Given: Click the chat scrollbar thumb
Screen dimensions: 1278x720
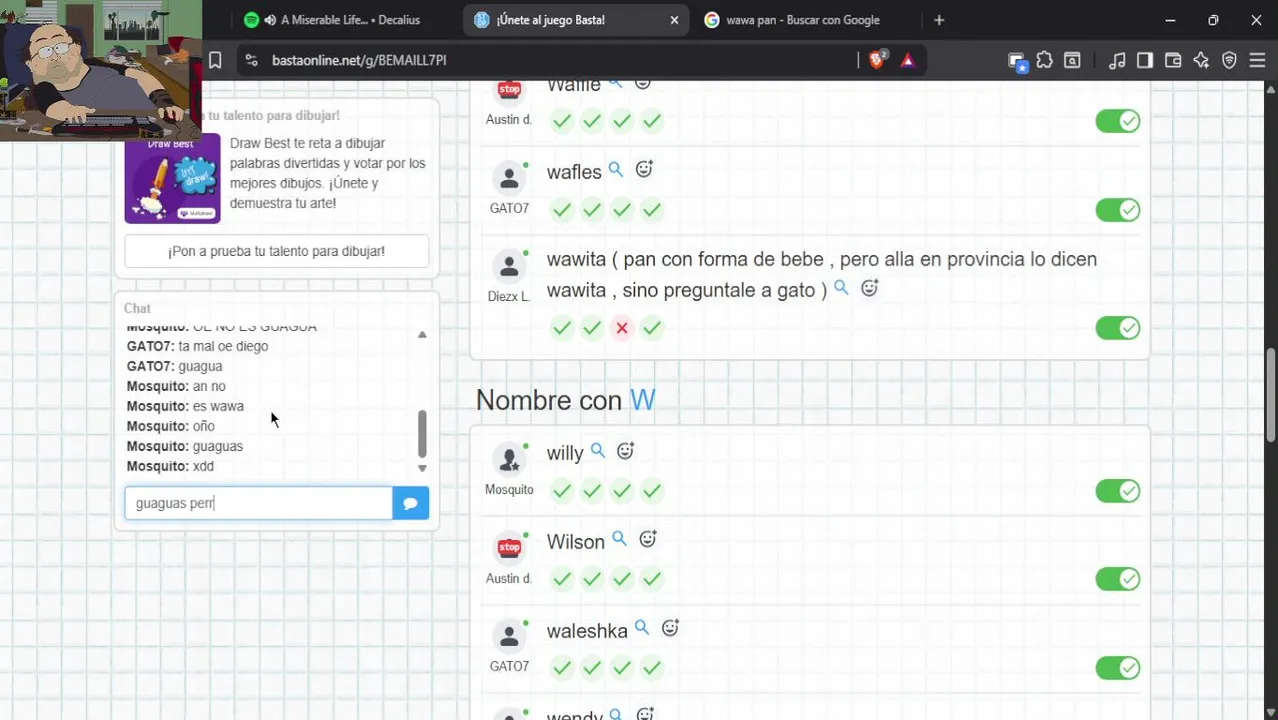Looking at the screenshot, I should point(422,433).
